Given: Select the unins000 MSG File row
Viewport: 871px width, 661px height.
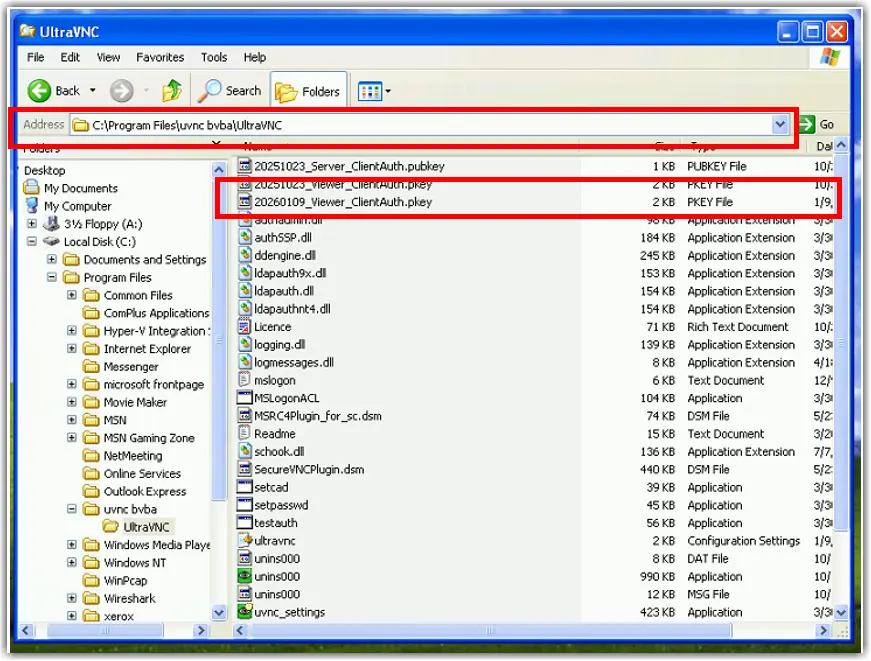Looking at the screenshot, I should click(534, 594).
